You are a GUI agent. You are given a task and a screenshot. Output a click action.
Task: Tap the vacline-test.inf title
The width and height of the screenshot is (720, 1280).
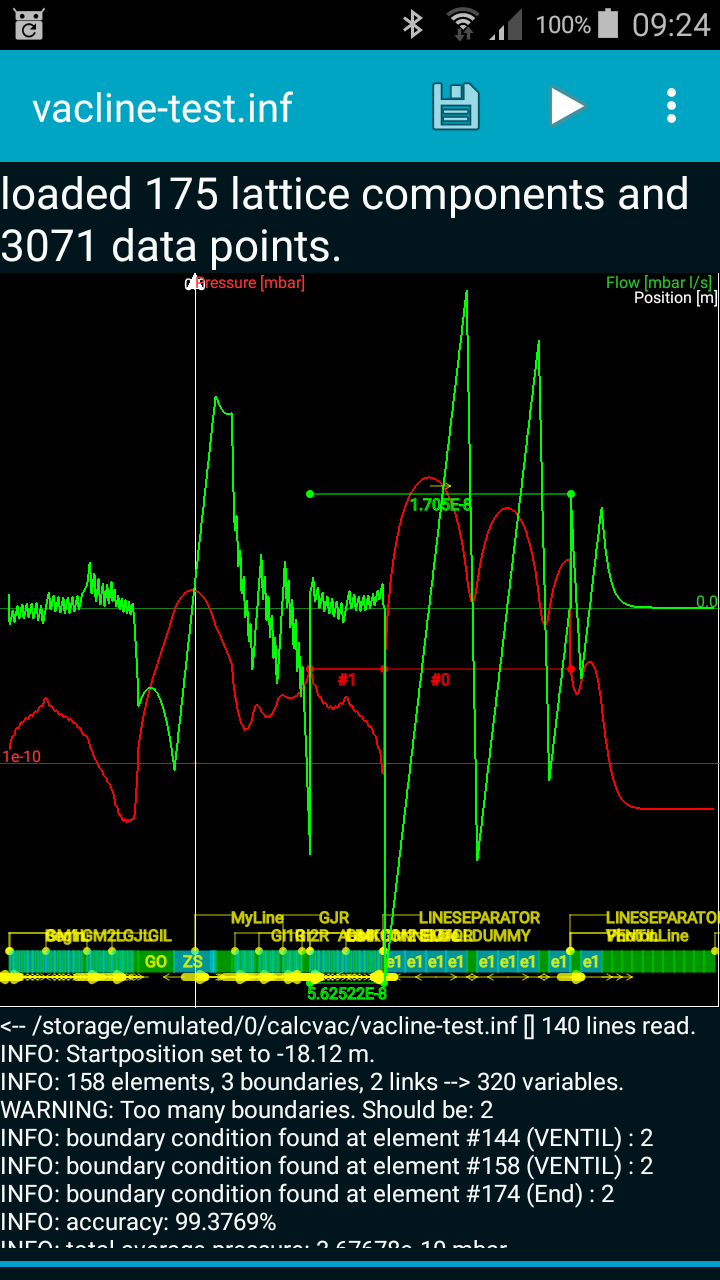pos(162,108)
